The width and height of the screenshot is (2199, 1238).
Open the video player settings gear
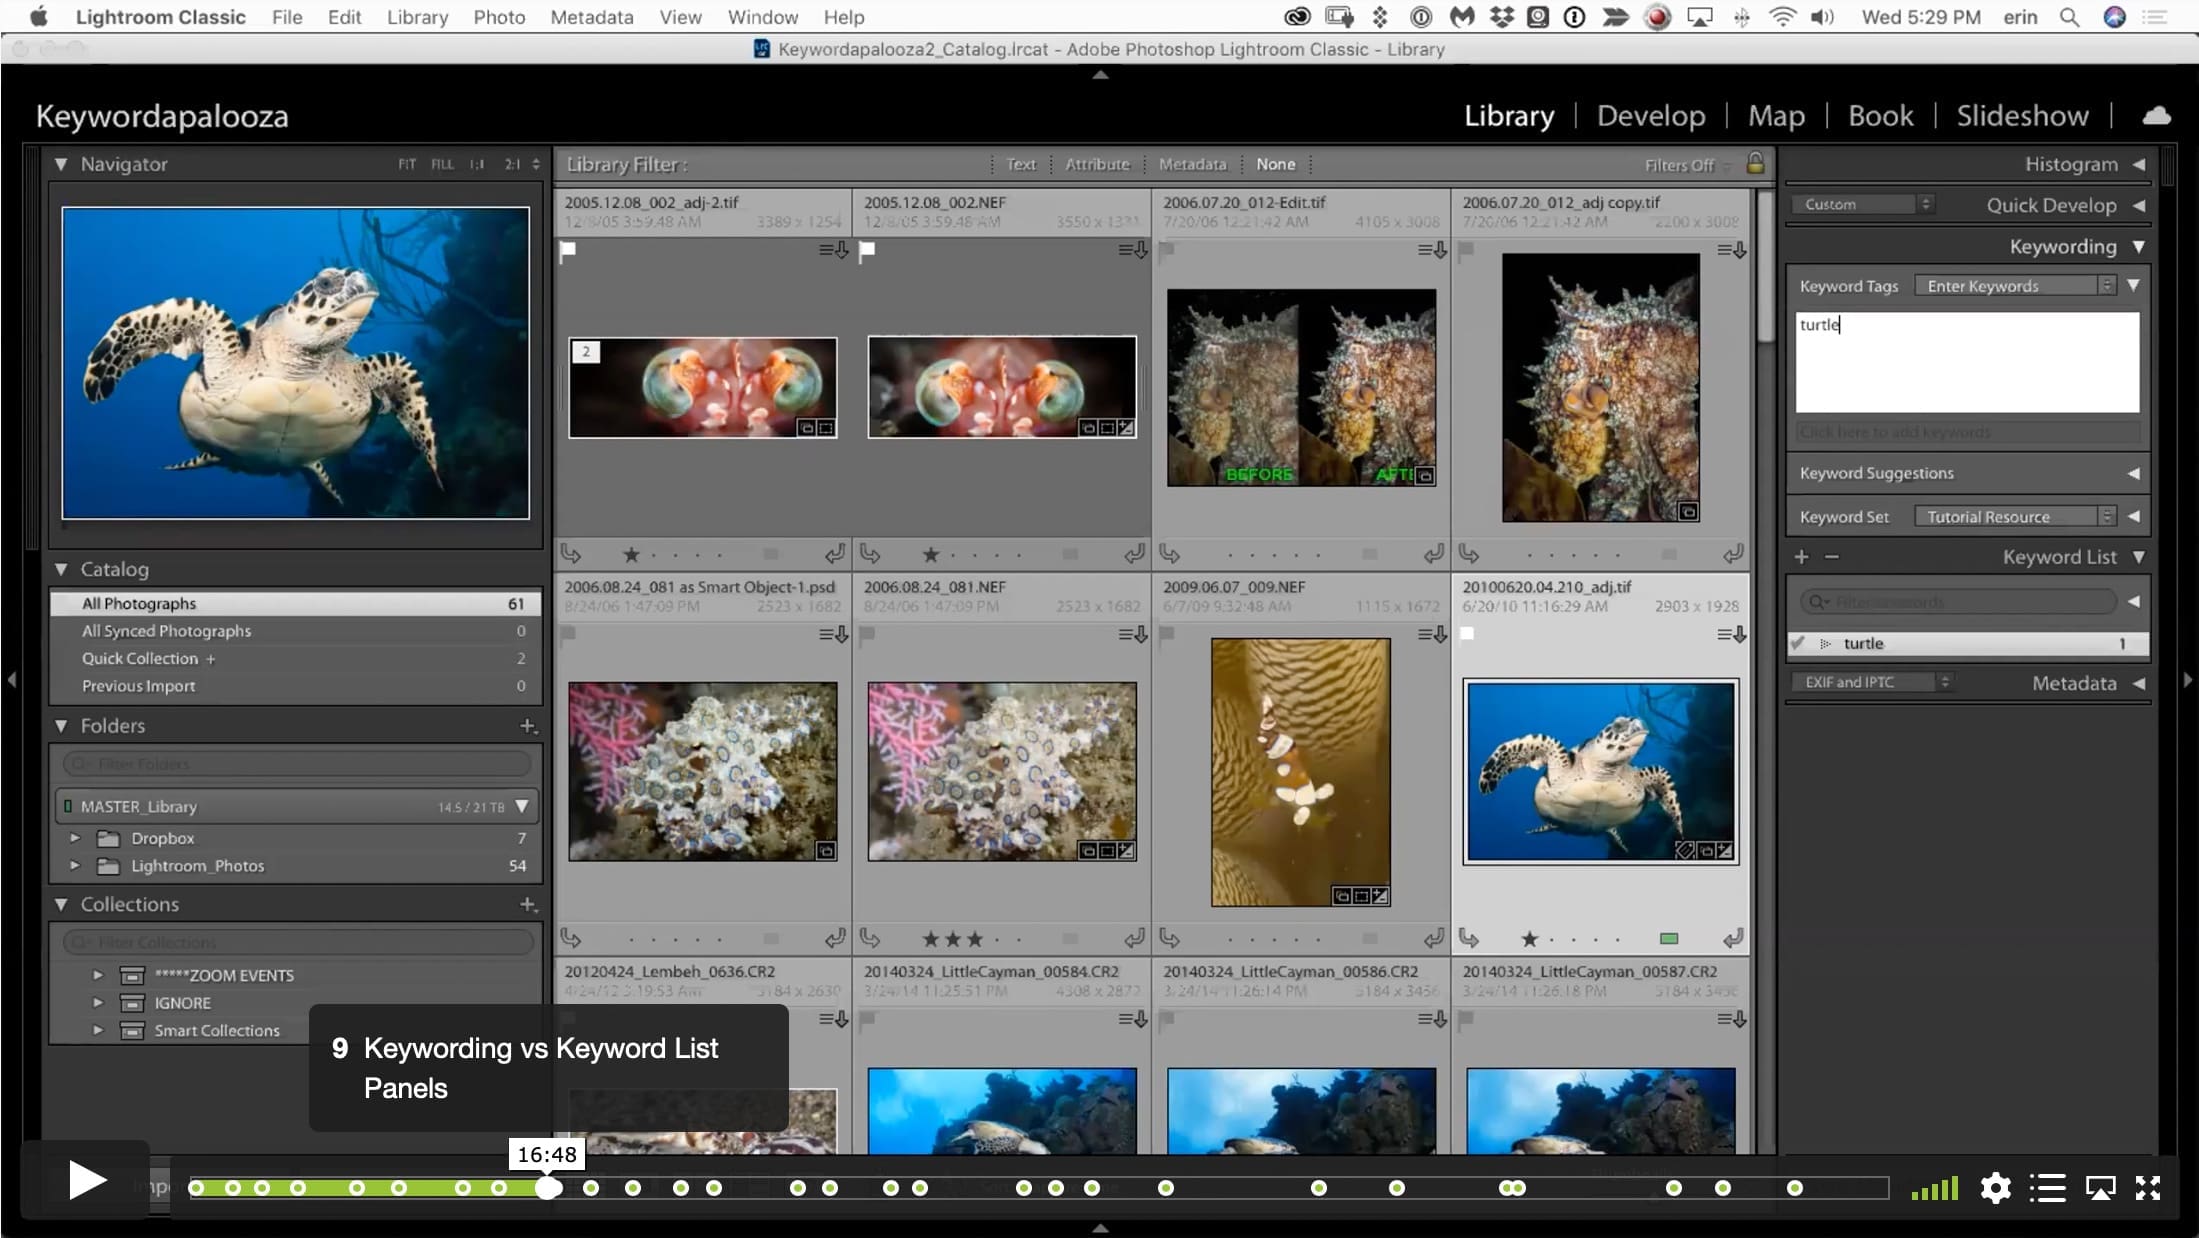coord(1995,1188)
